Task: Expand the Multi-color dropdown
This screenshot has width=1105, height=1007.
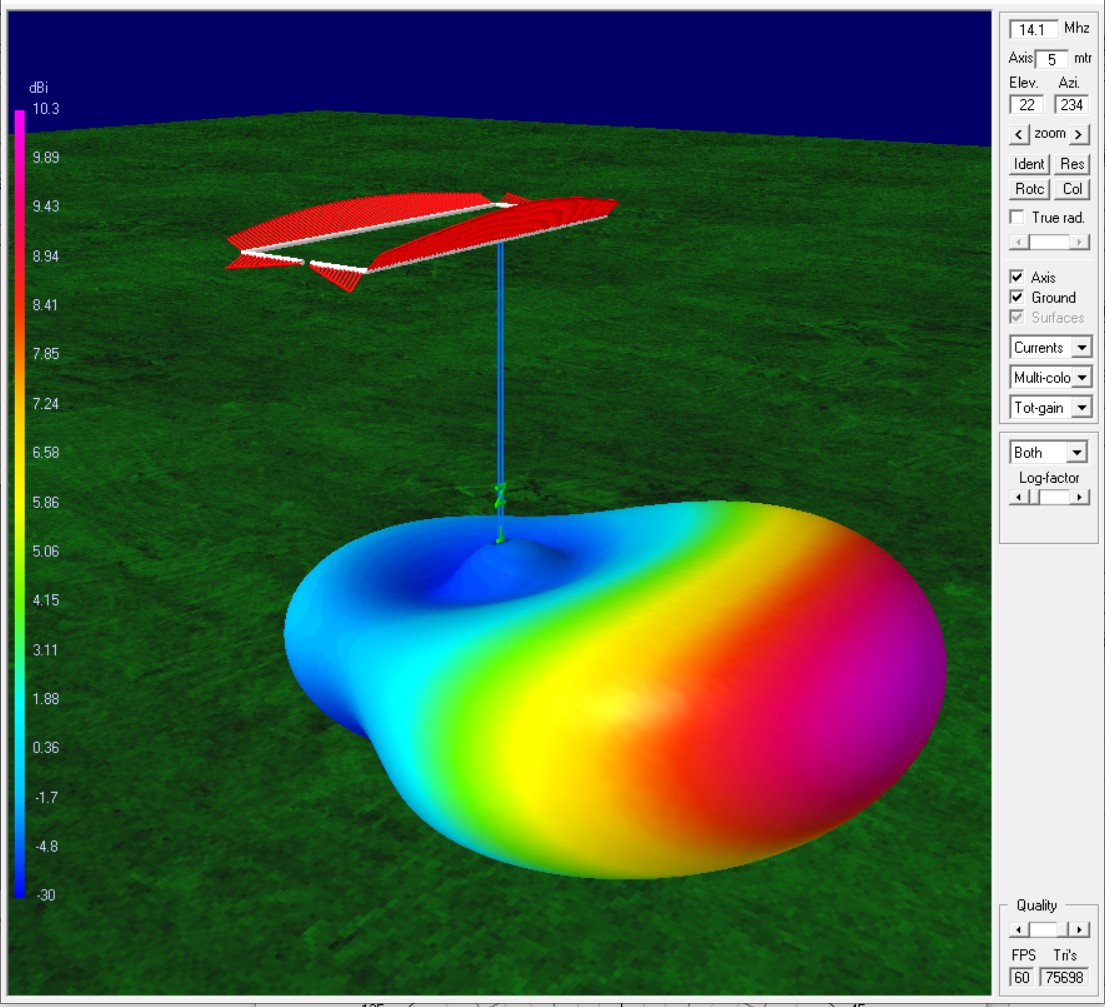Action: point(1081,378)
